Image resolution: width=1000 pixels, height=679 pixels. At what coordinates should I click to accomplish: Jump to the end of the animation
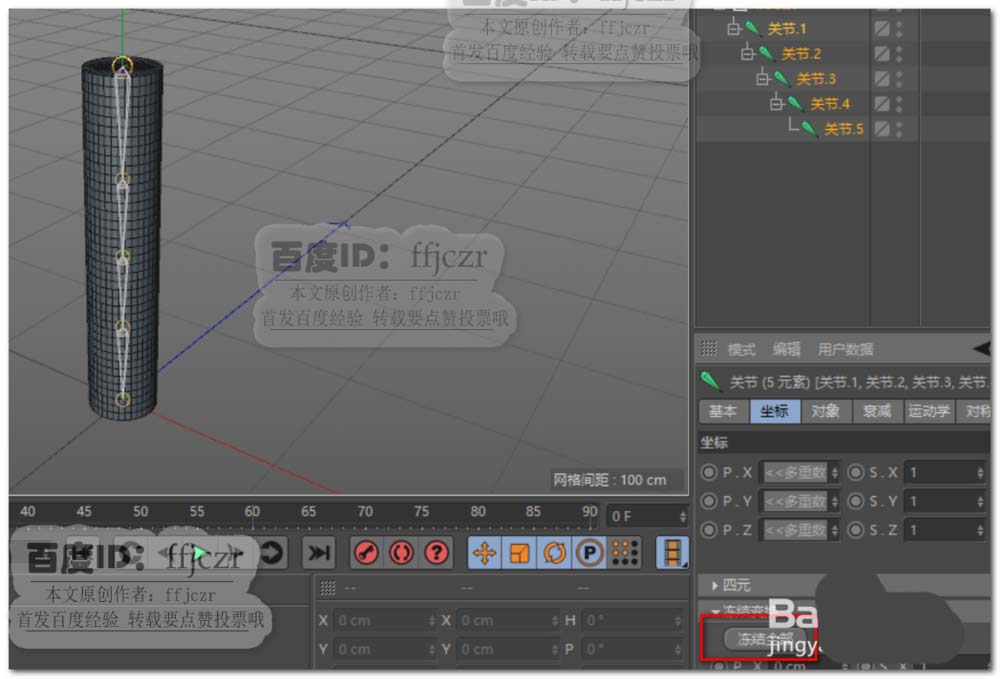(318, 553)
